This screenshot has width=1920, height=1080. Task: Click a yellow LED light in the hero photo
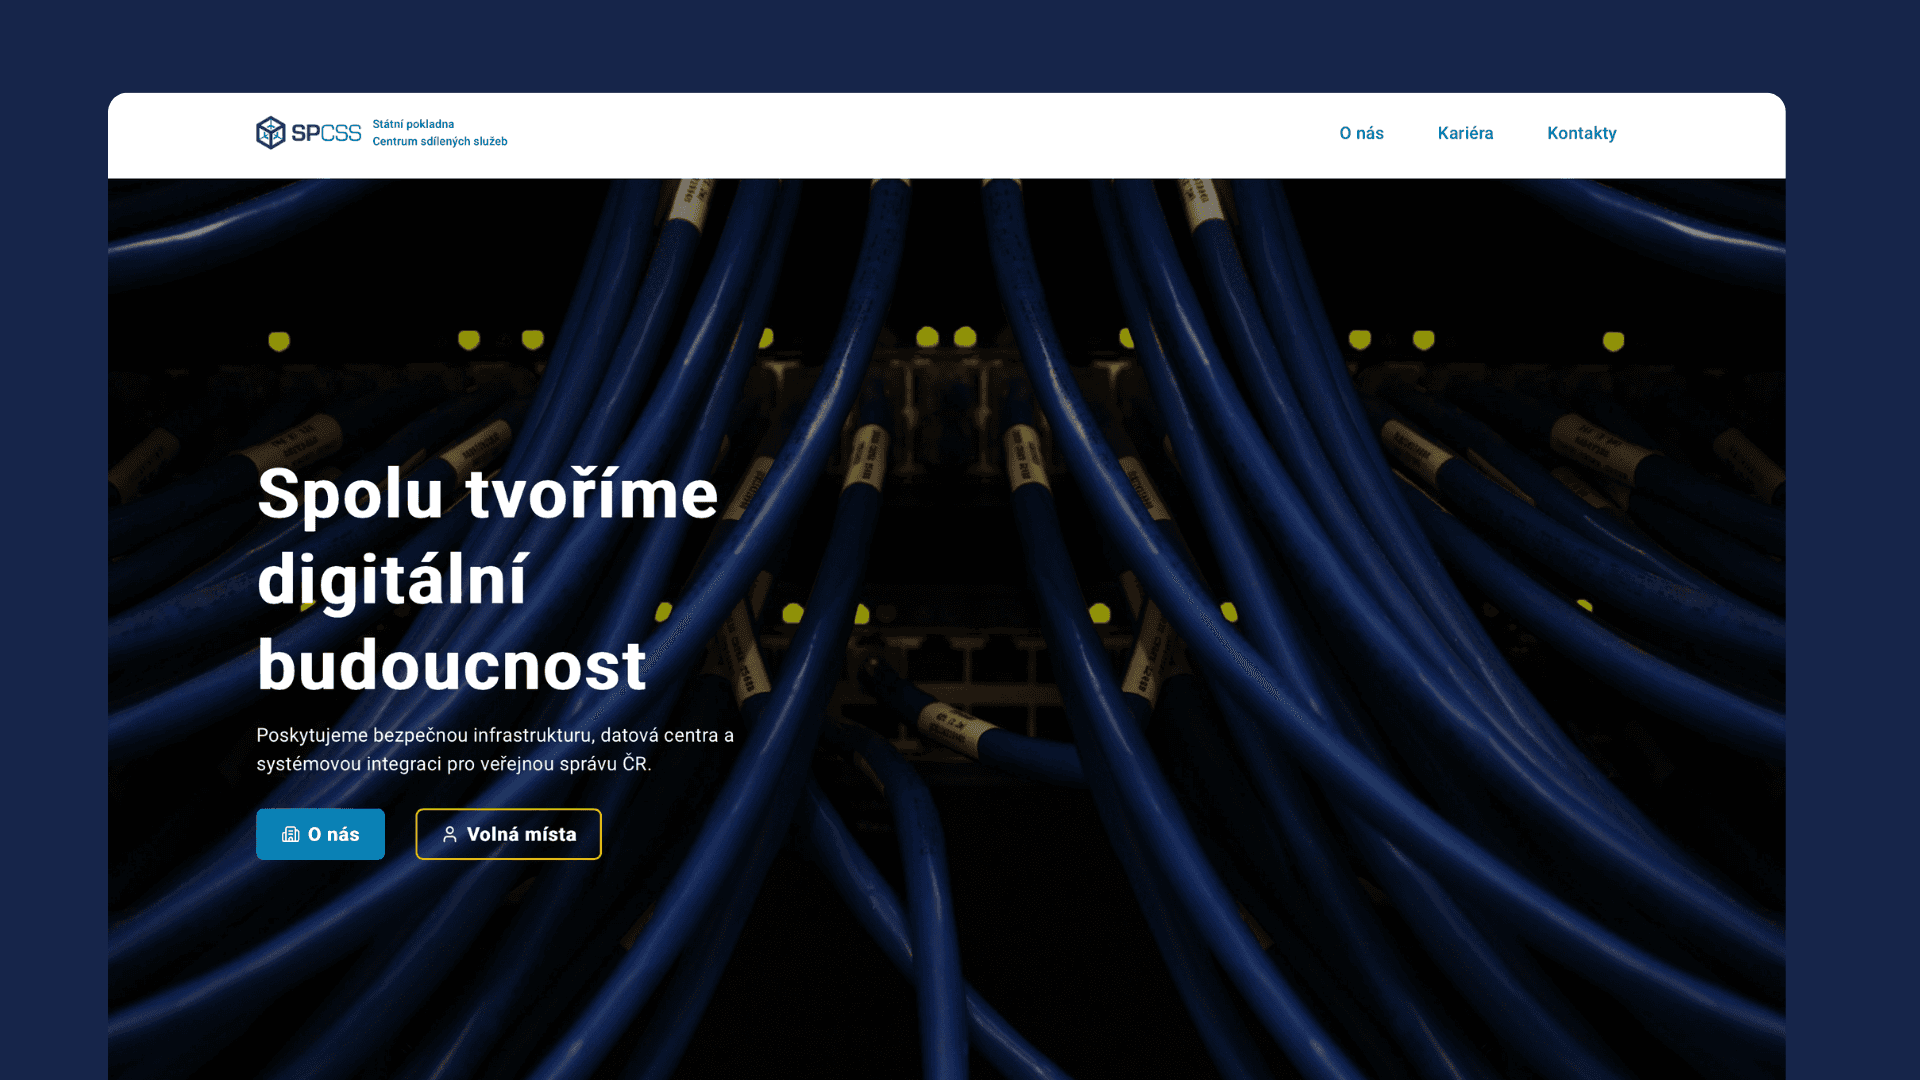(x=927, y=337)
